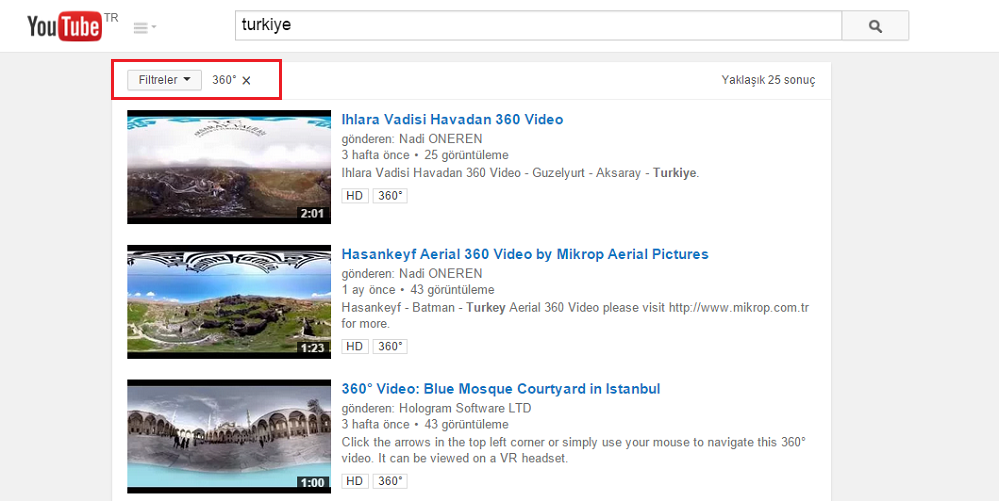Click the search box containing turkiye
This screenshot has height=501, width=999.
click(538, 25)
